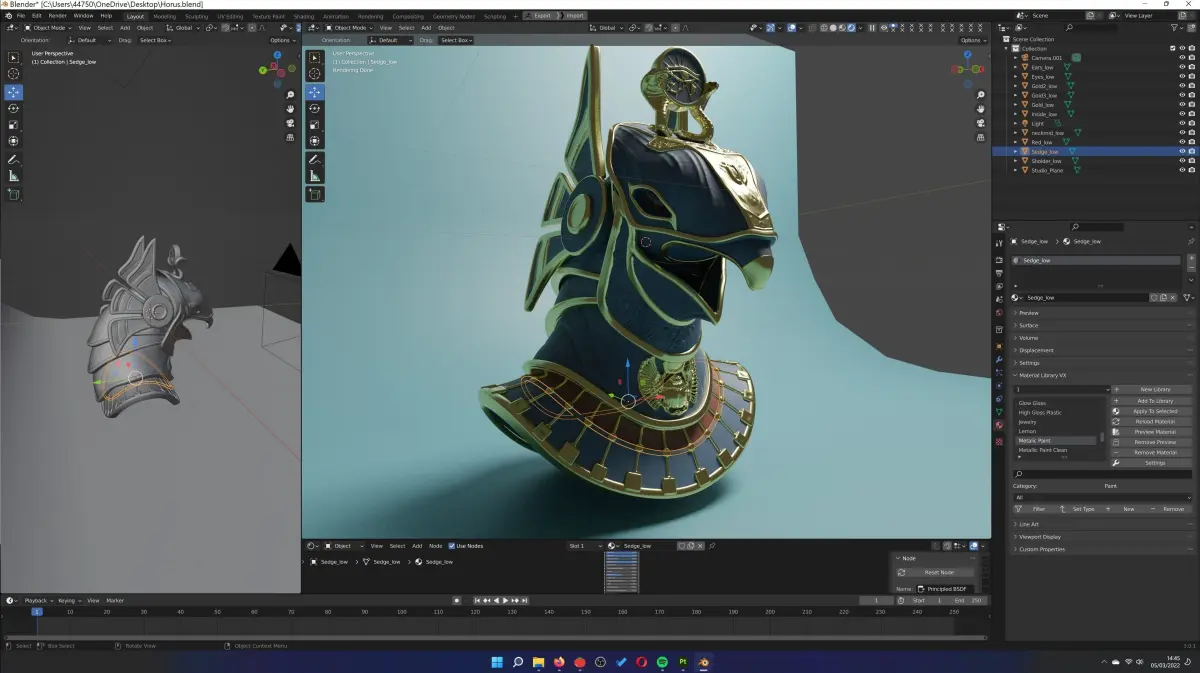Open the Modifier wrench properties tab
The image size is (1200, 673).
[999, 359]
